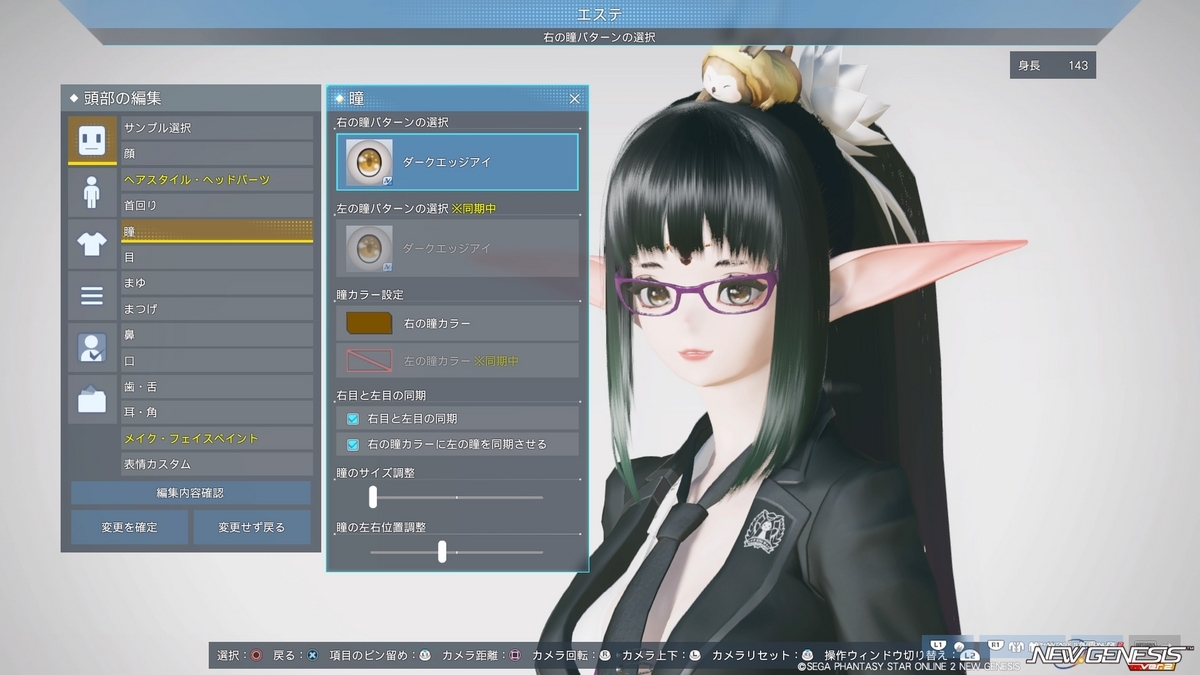Click the カメラ回転 stick icon
1200x675 pixels.
click(604, 655)
